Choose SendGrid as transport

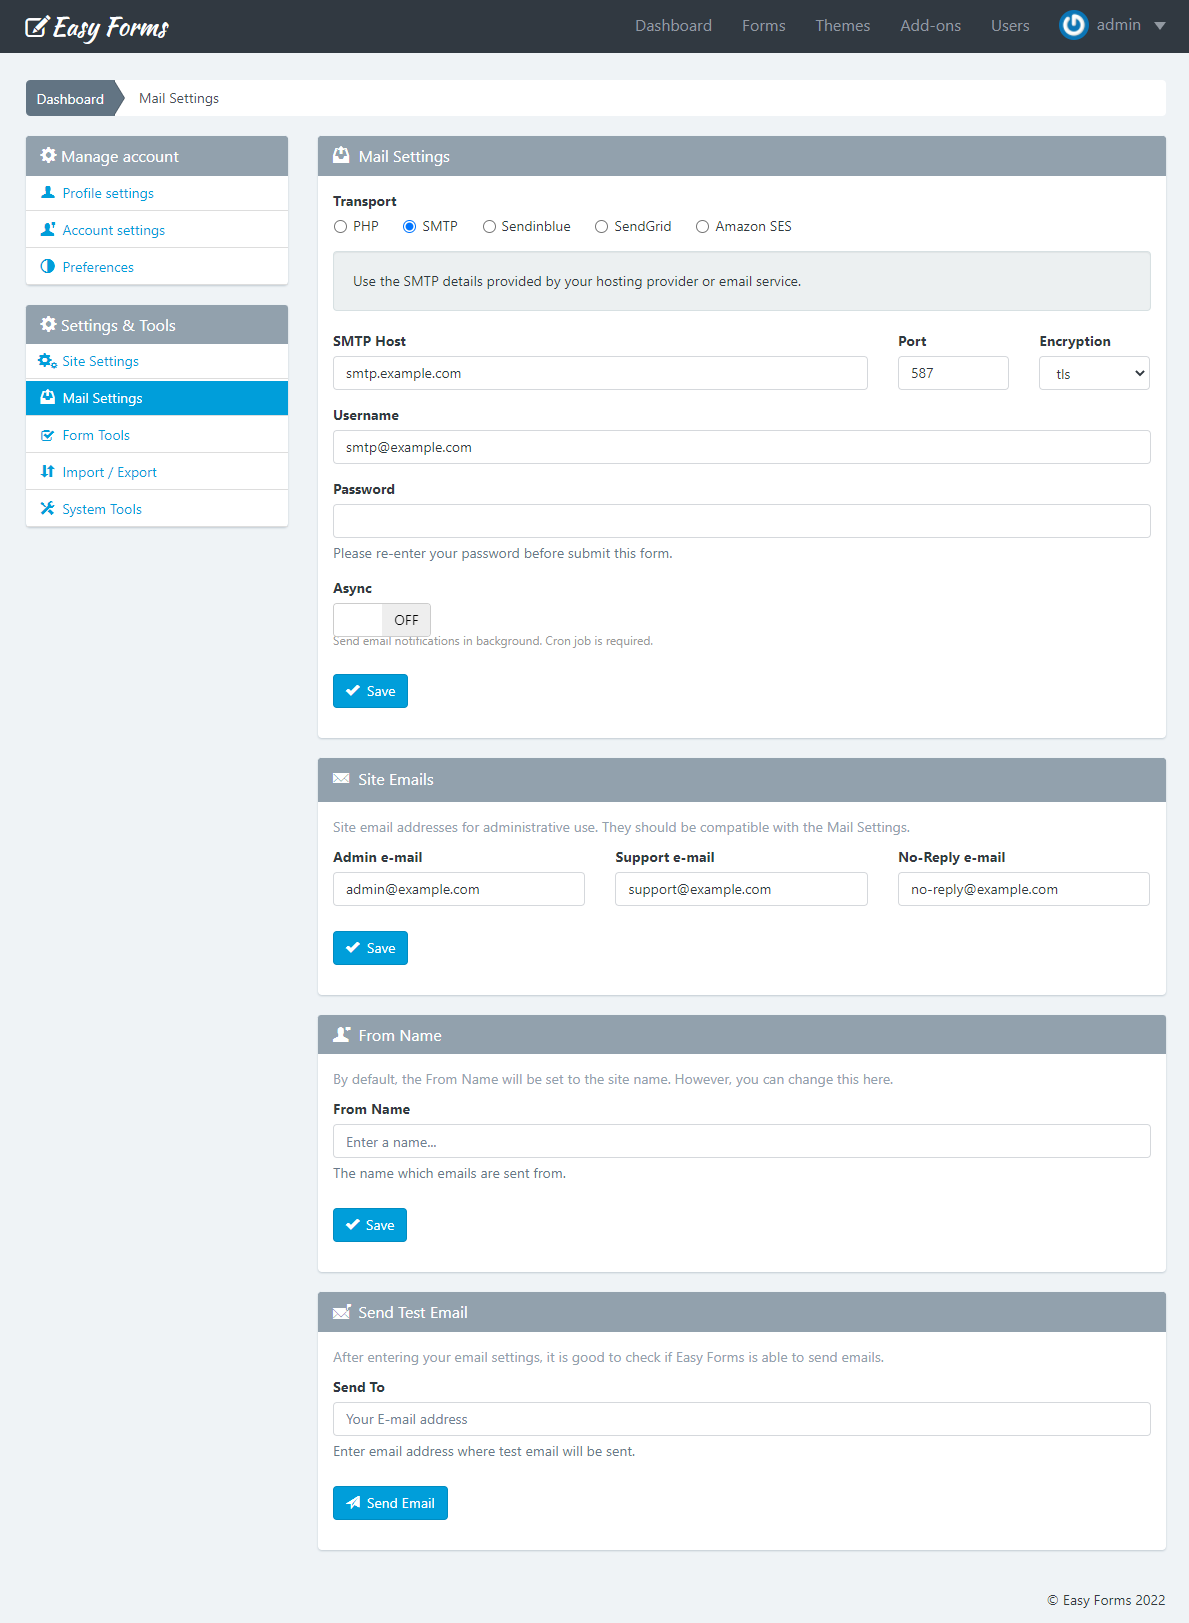point(601,227)
